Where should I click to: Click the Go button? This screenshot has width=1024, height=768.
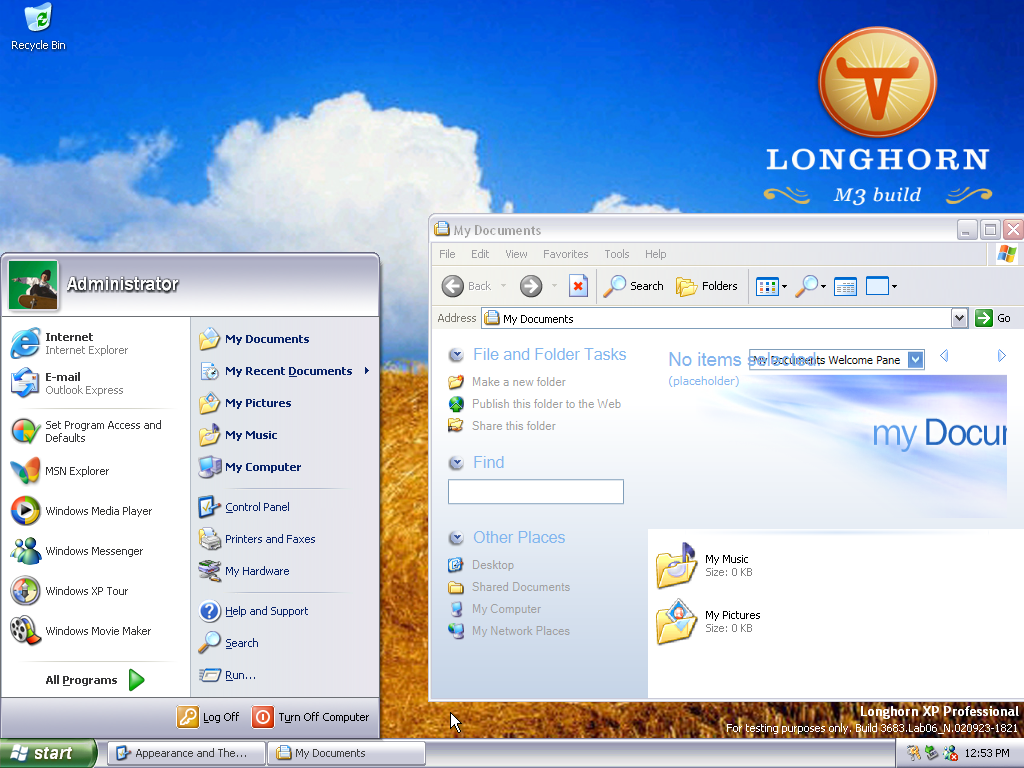[993, 318]
